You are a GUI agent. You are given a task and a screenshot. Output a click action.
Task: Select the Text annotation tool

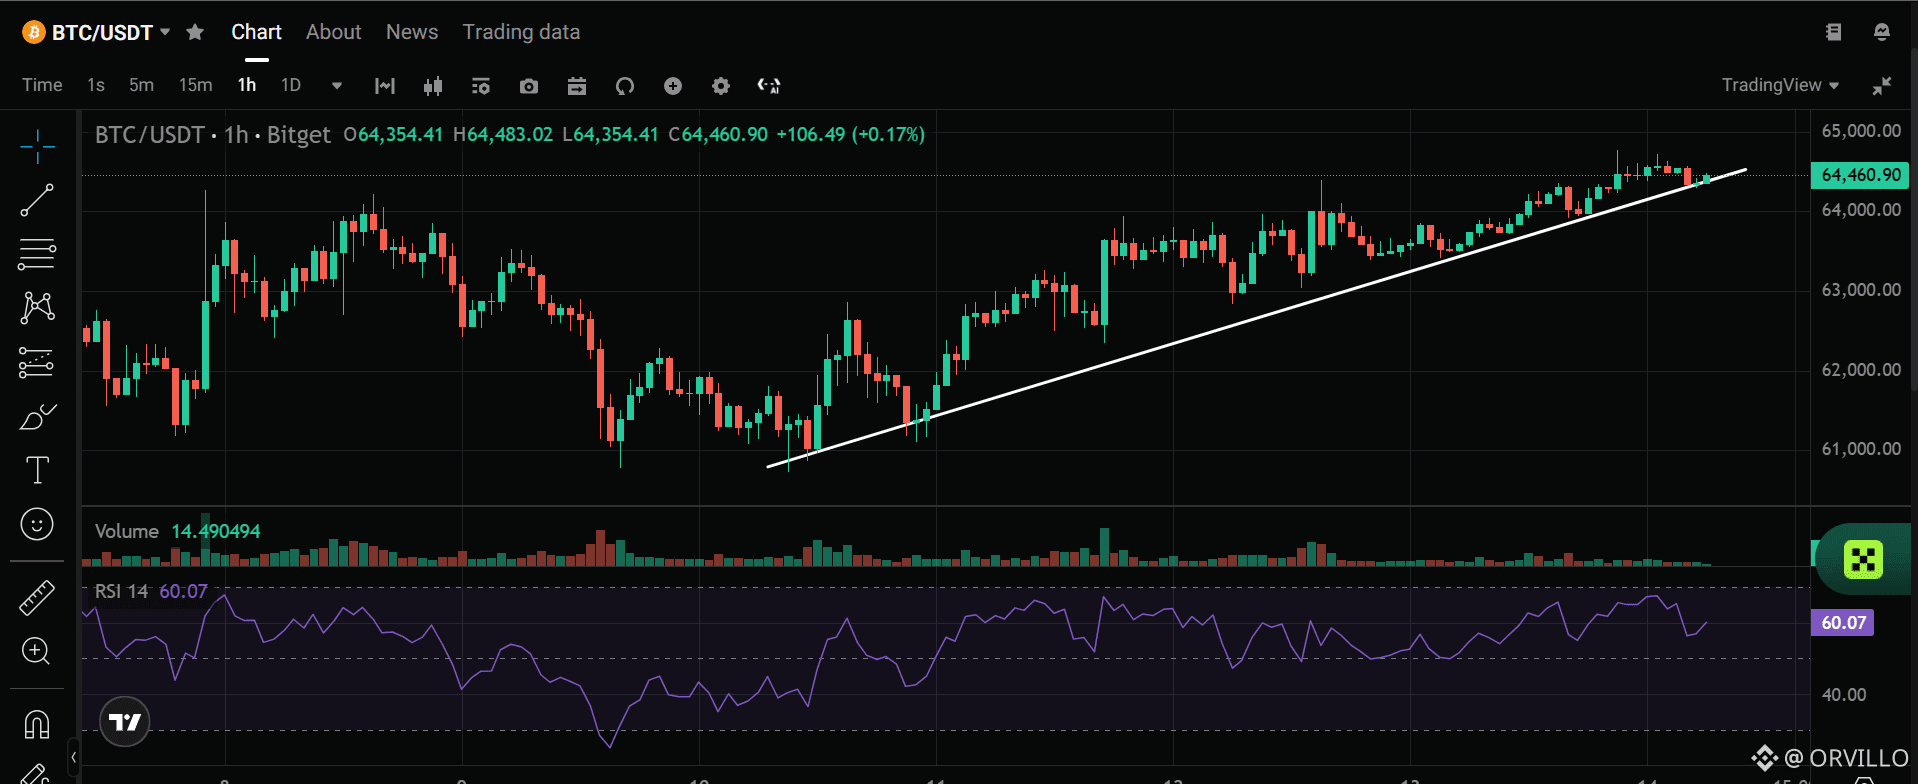[x=37, y=470]
